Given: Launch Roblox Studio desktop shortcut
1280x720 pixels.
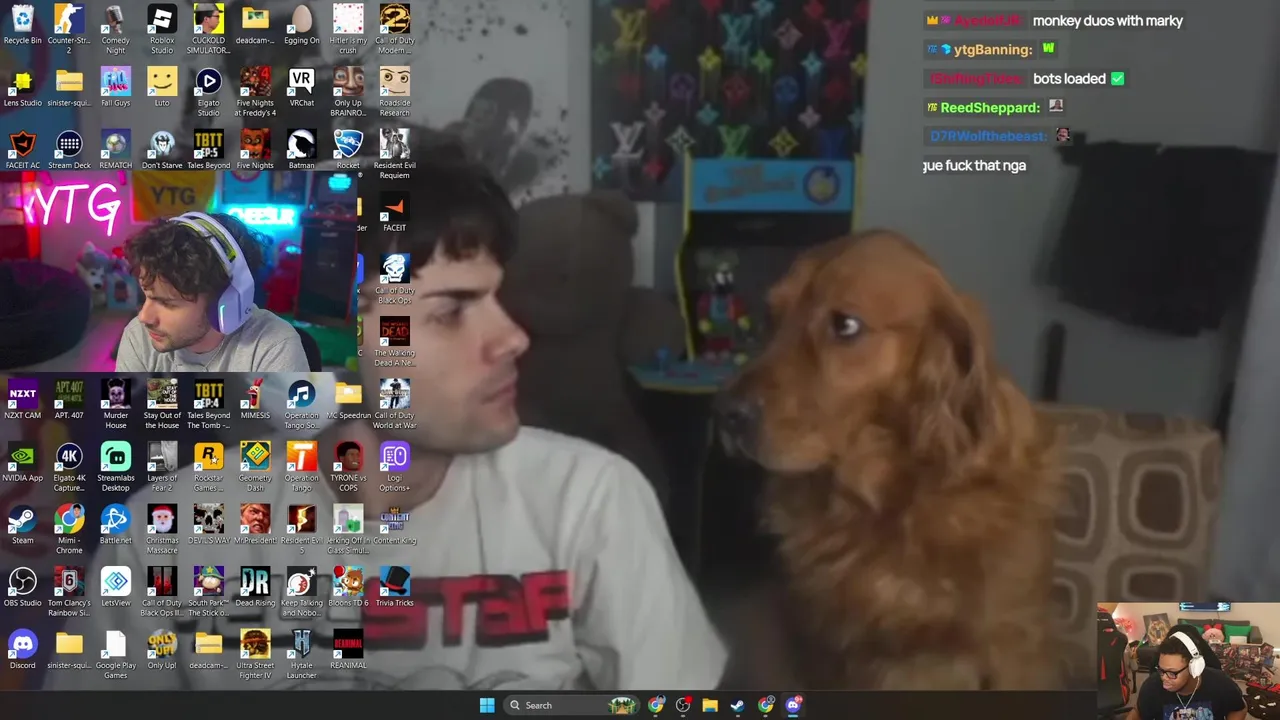Looking at the screenshot, I should (x=162, y=30).
